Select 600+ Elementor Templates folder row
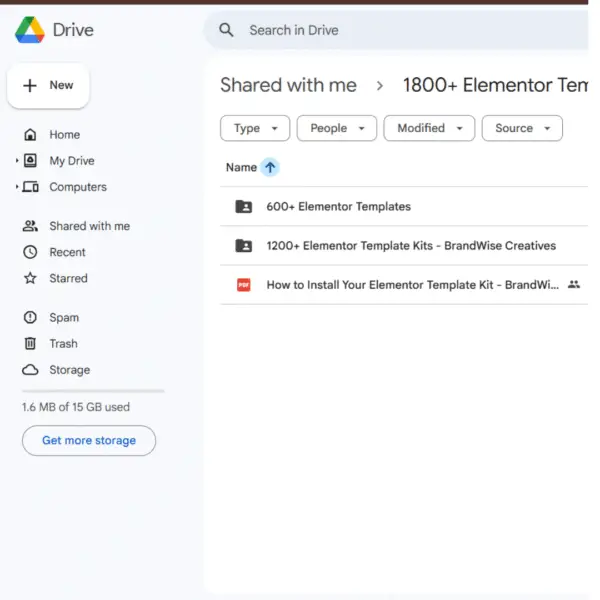This screenshot has width=600, height=600. point(404,207)
